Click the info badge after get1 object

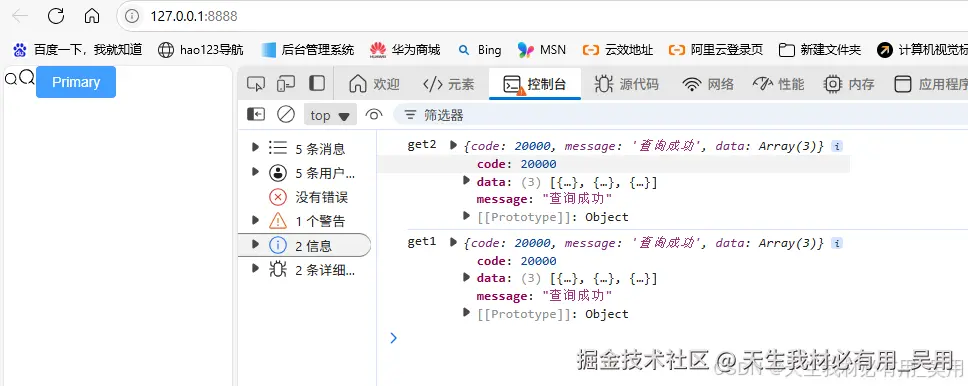pos(837,243)
